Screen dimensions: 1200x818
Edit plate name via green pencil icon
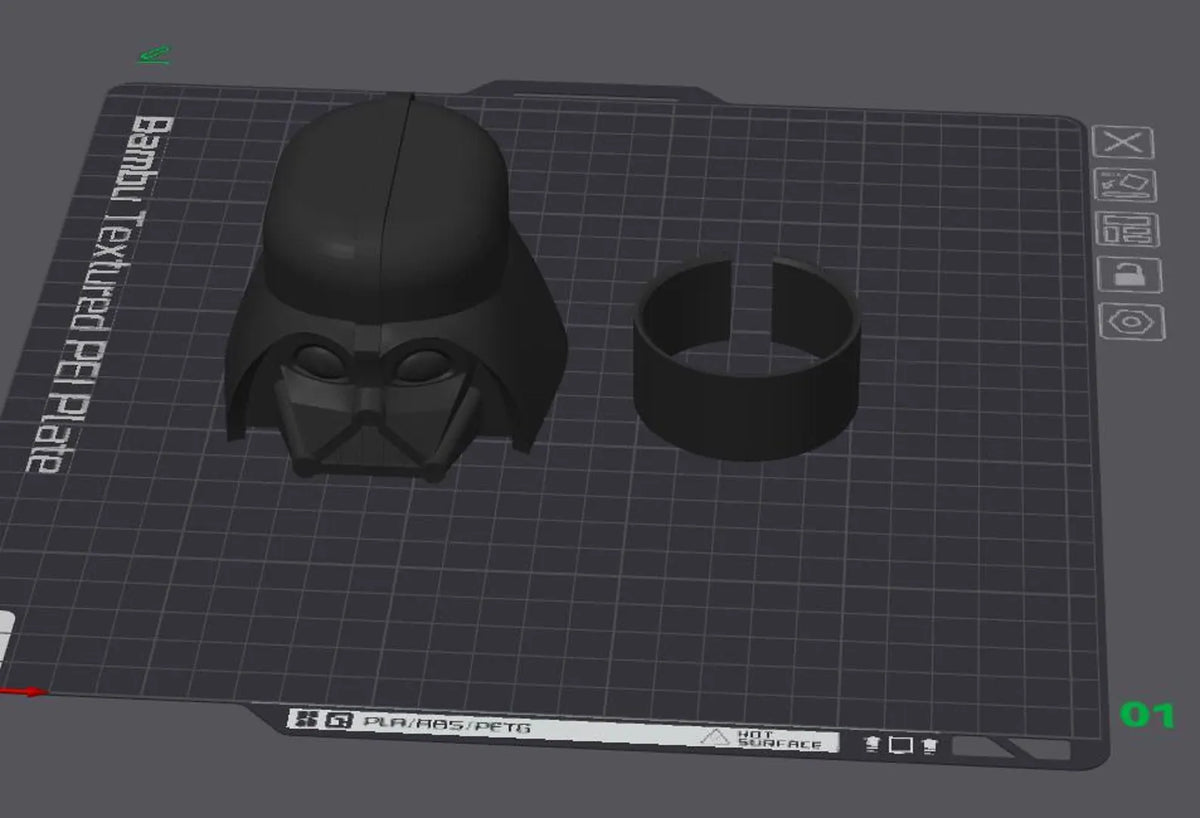(x=155, y=55)
